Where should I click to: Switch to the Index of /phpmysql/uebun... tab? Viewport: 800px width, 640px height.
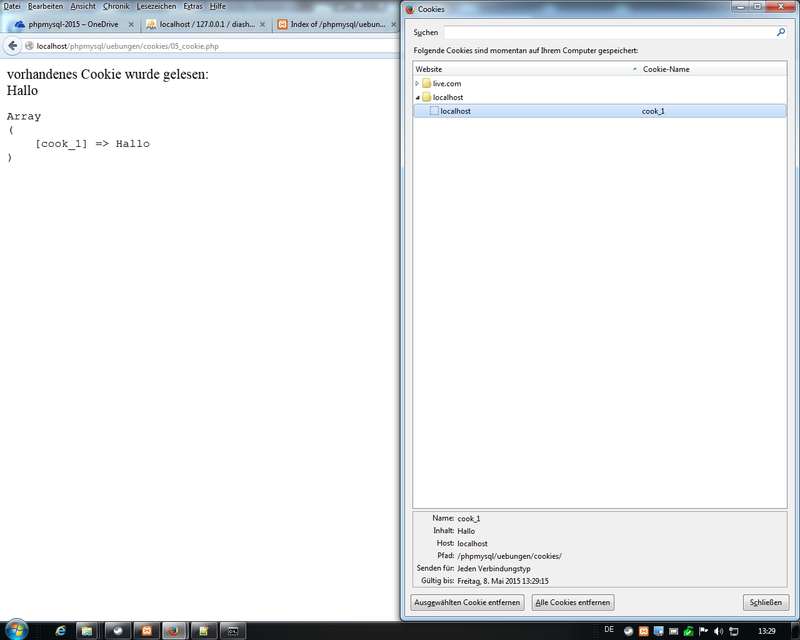pyautogui.click(x=337, y=24)
